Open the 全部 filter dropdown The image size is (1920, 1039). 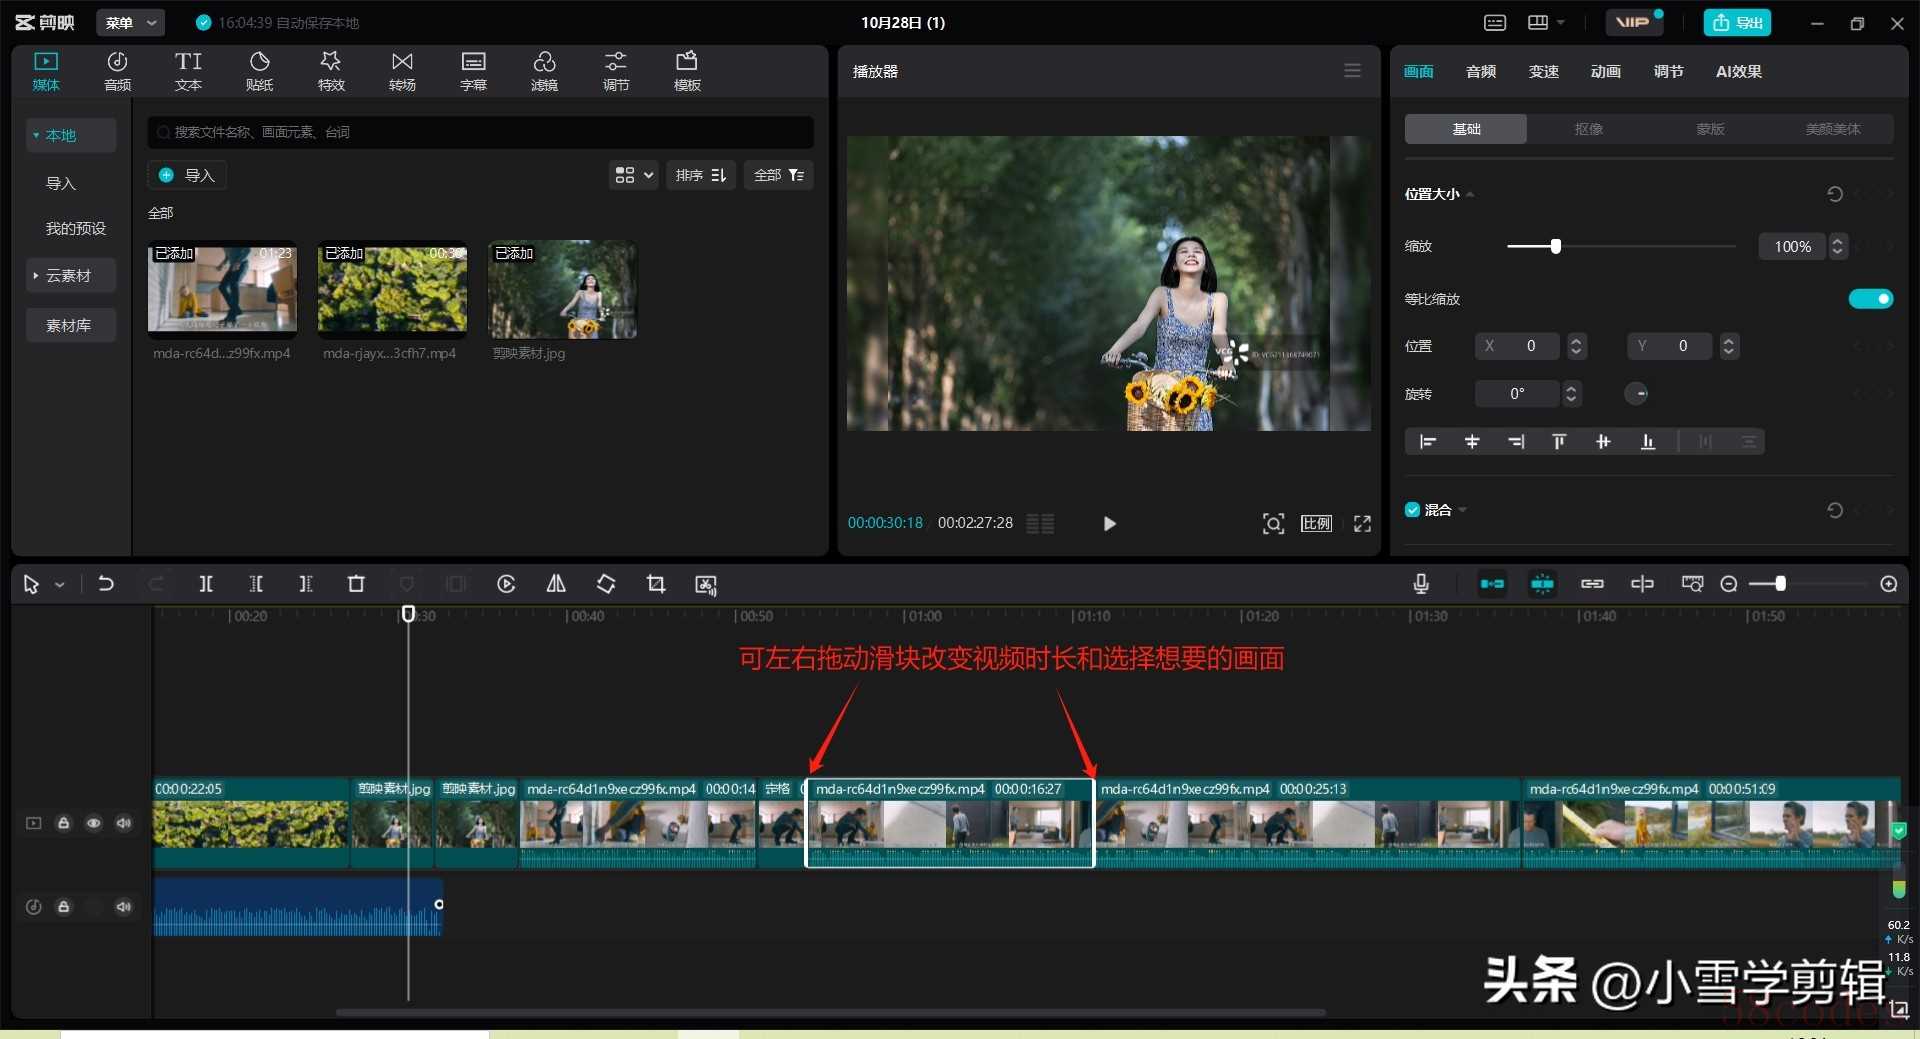(778, 175)
